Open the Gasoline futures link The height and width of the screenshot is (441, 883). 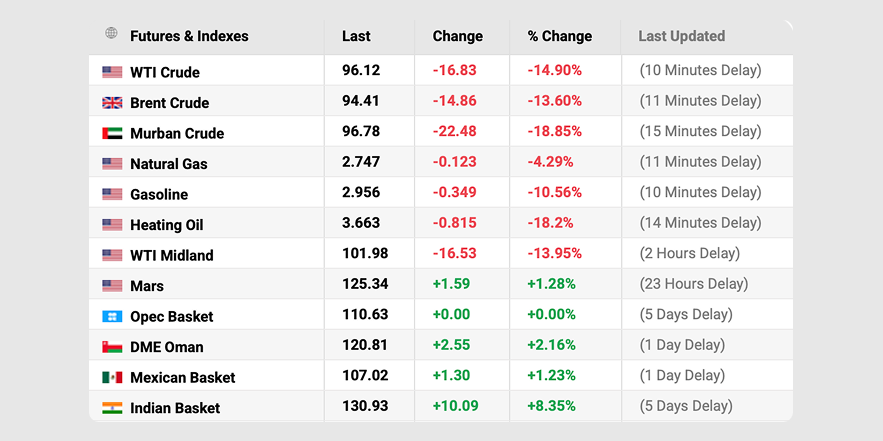159,194
